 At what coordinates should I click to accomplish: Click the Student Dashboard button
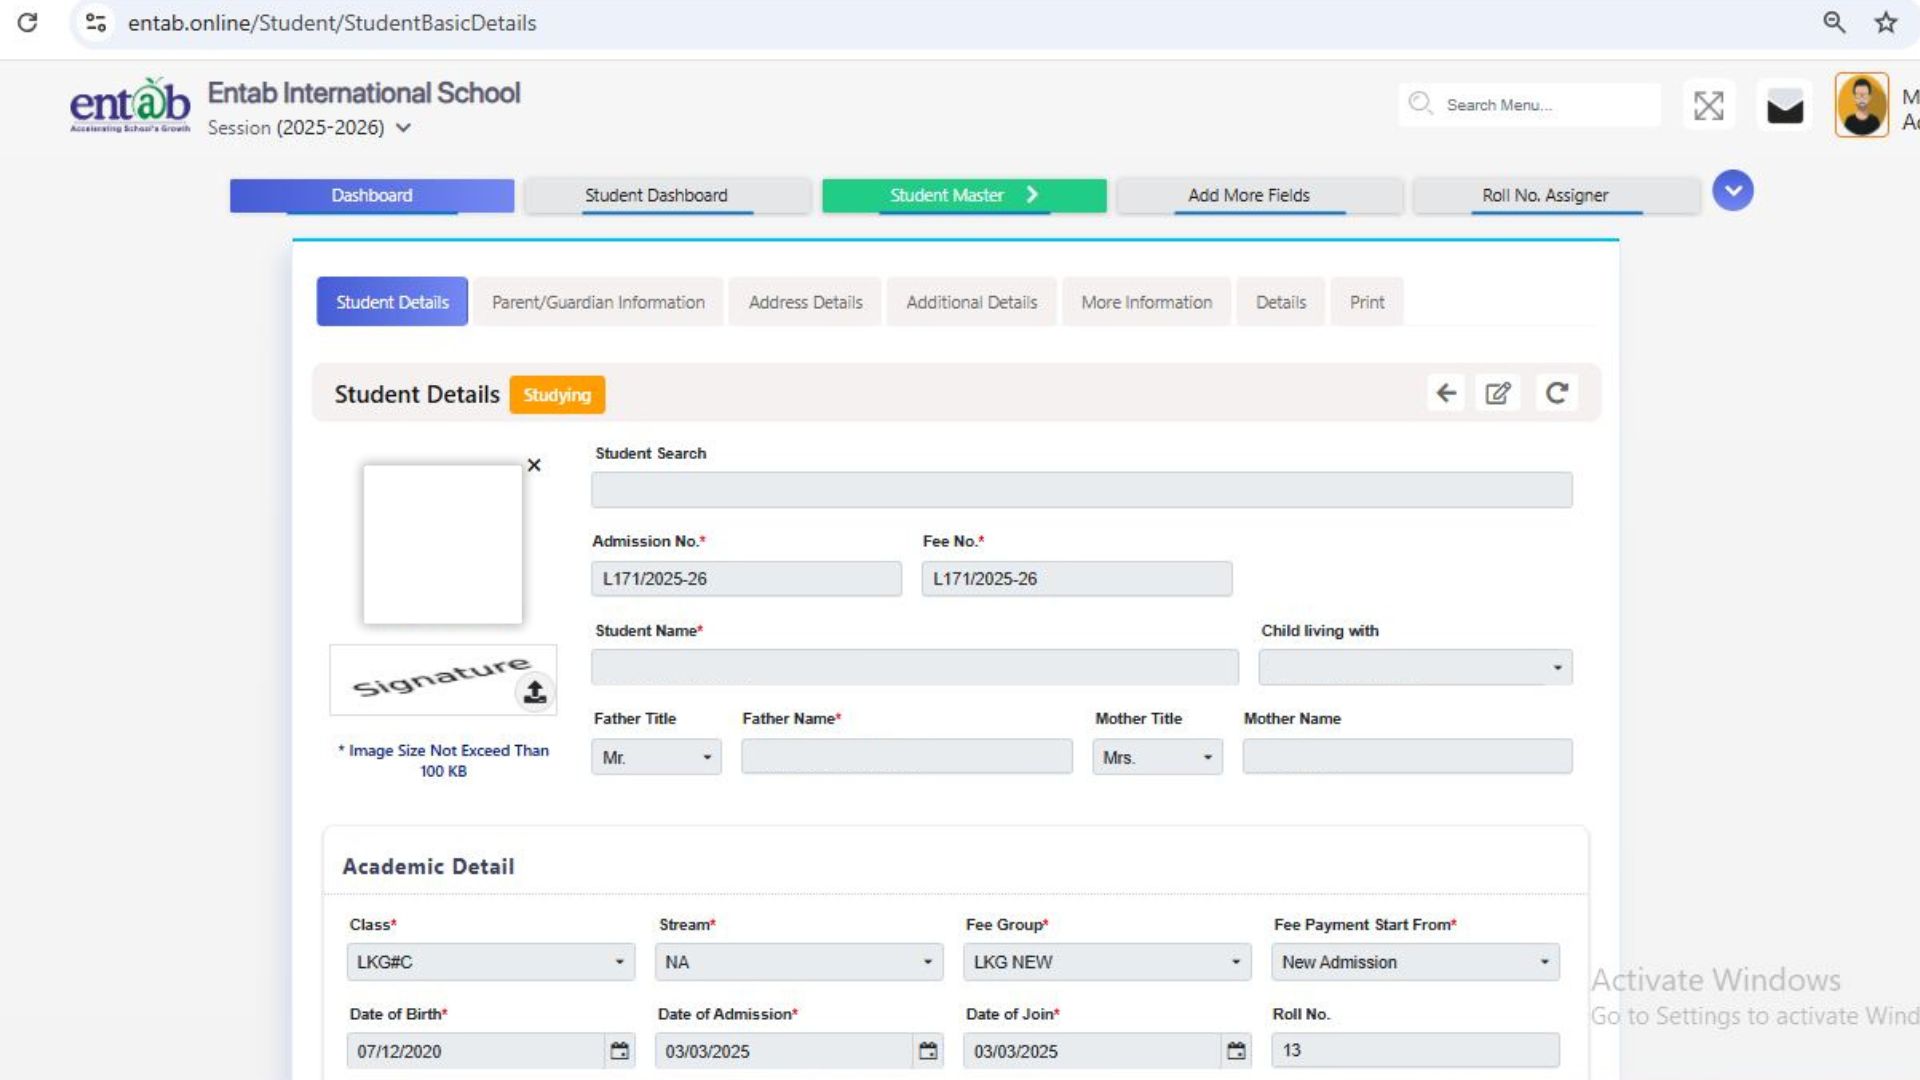pyautogui.click(x=656, y=195)
